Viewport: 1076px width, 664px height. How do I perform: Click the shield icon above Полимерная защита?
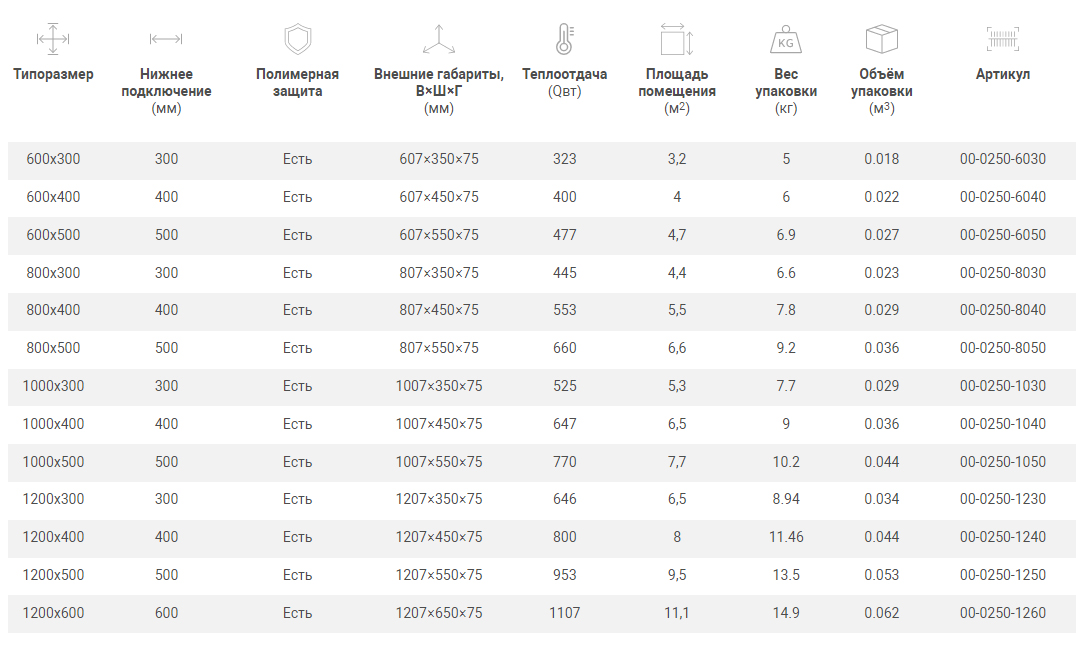(x=297, y=40)
